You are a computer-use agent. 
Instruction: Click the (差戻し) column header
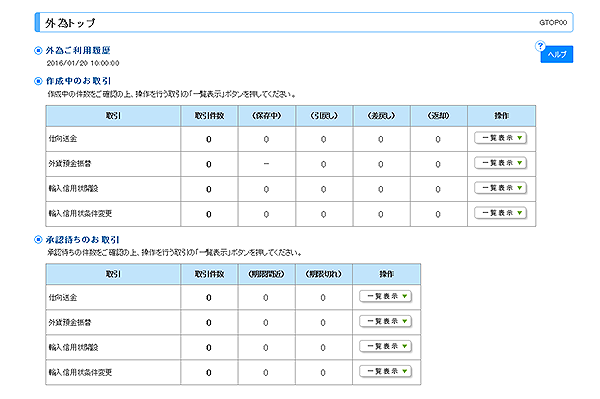(x=381, y=116)
